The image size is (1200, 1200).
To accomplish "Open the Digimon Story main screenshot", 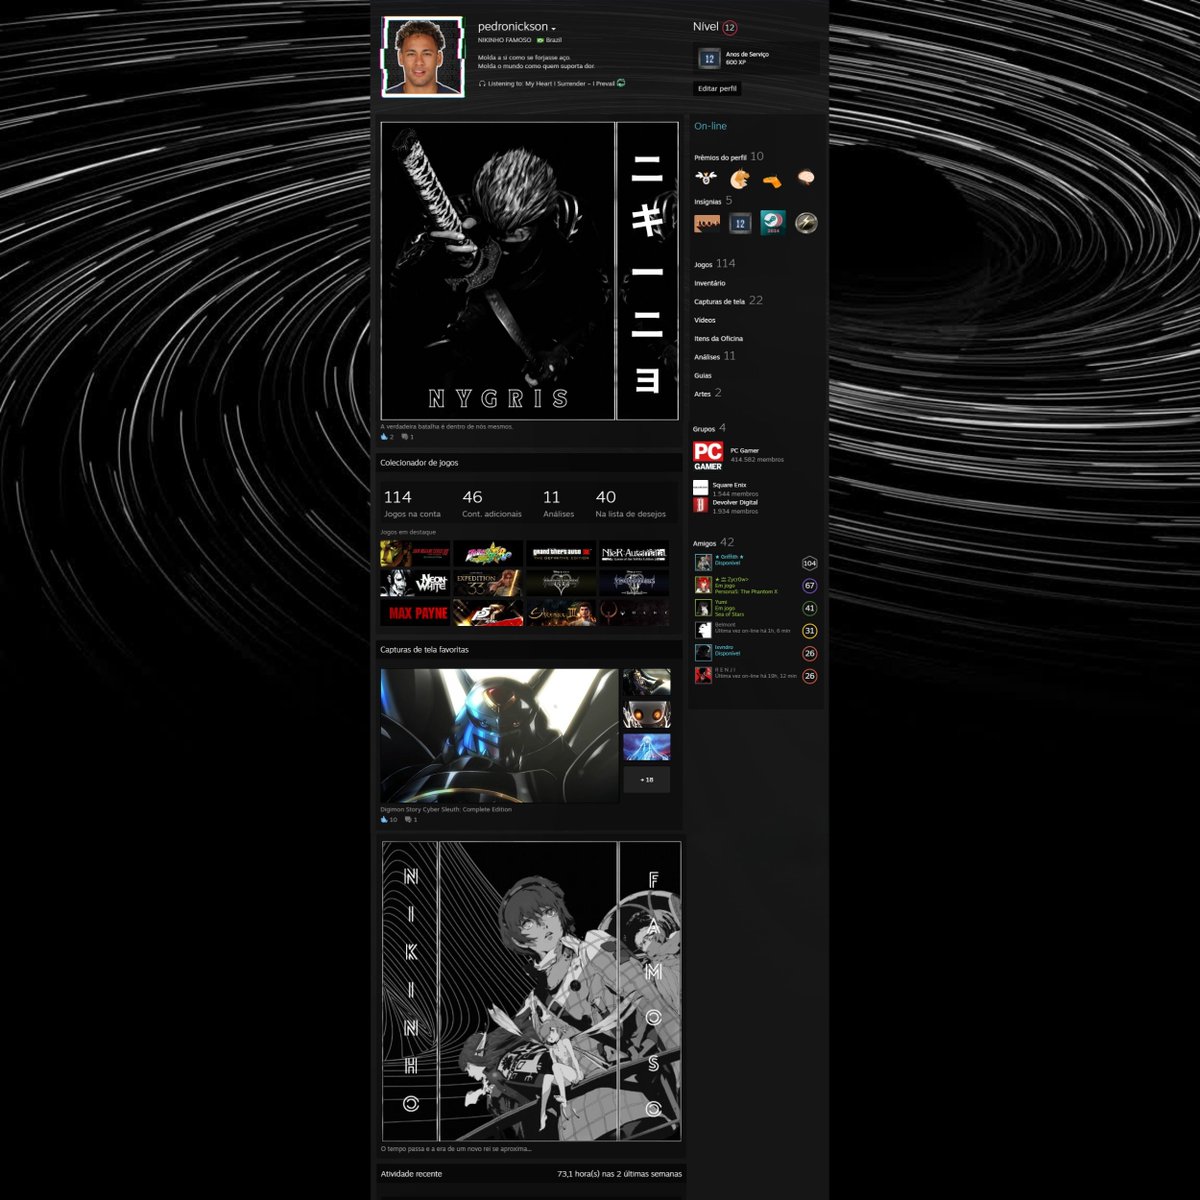I will pos(499,736).
